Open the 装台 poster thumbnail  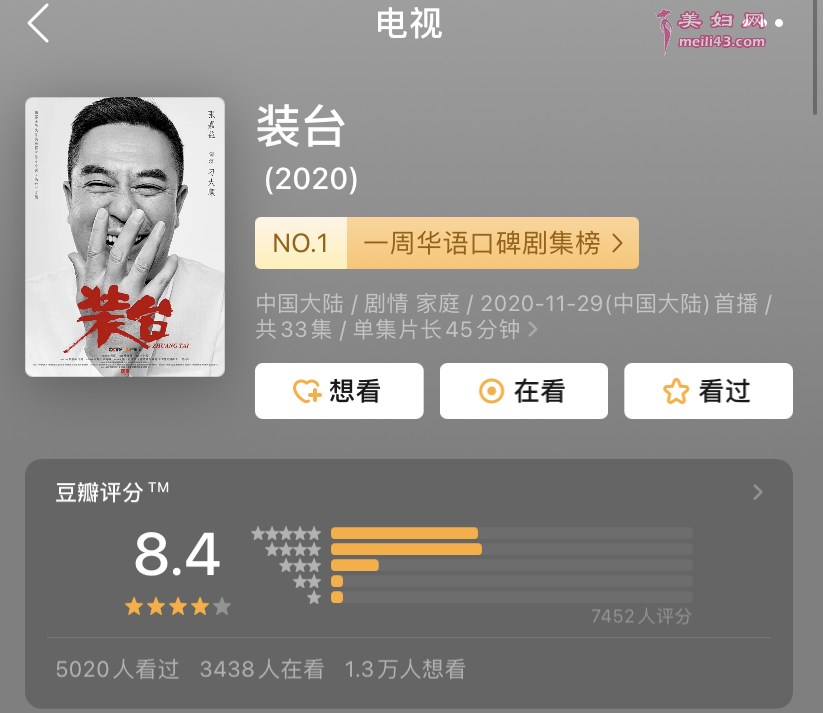tap(125, 237)
